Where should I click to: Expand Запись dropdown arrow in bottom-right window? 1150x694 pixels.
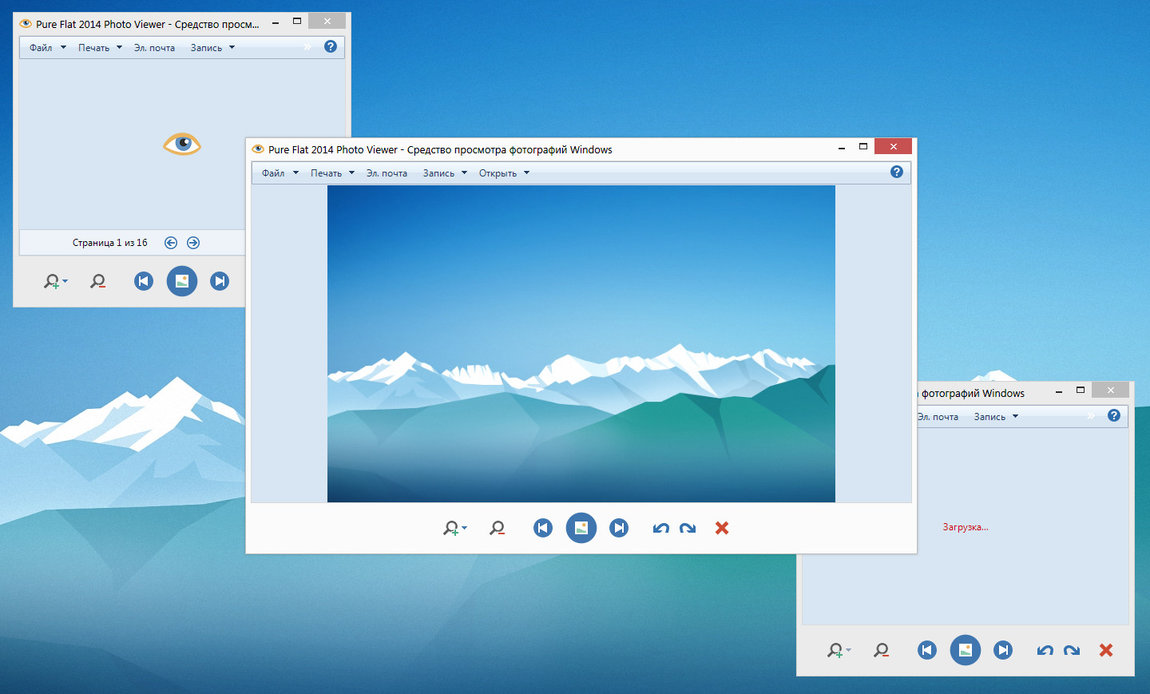point(1015,417)
